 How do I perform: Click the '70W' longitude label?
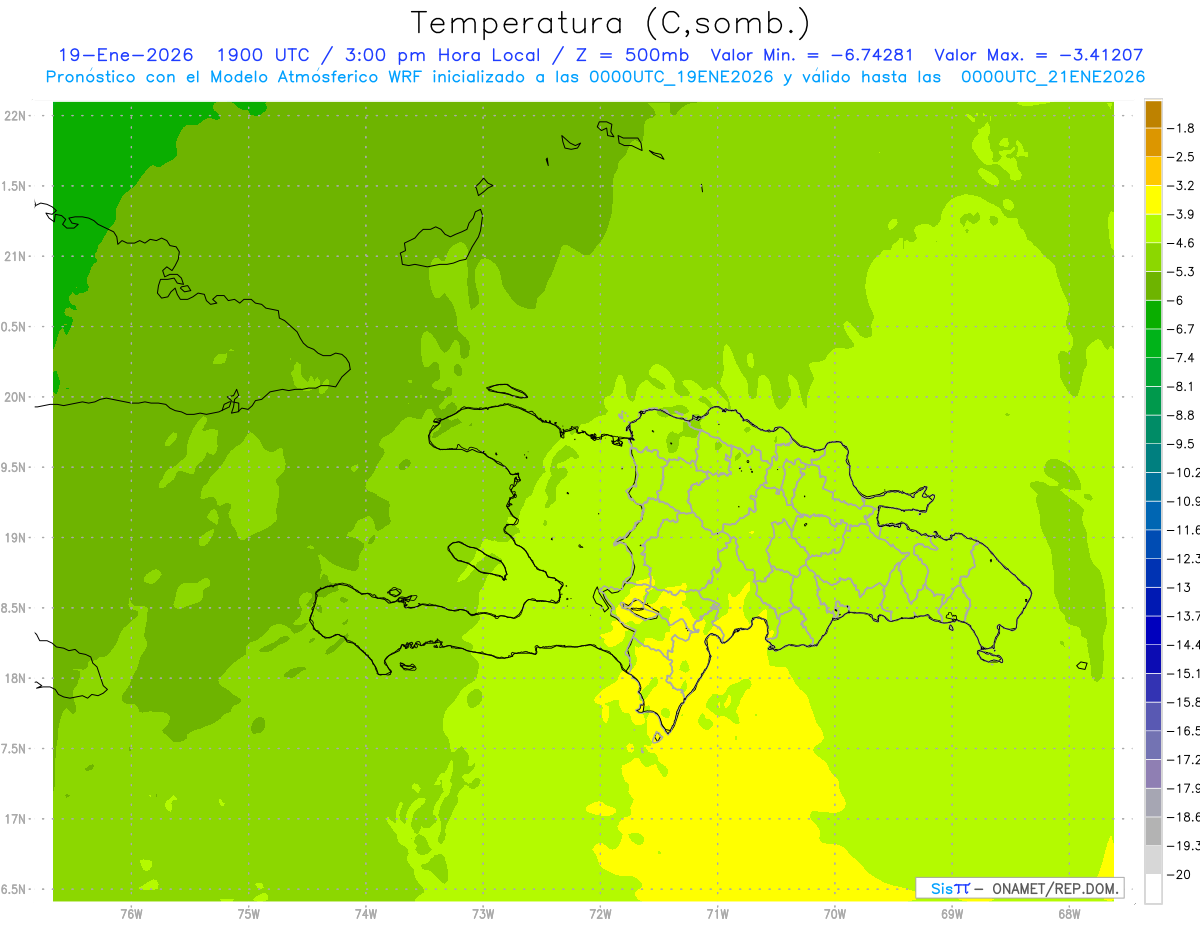coord(834,913)
